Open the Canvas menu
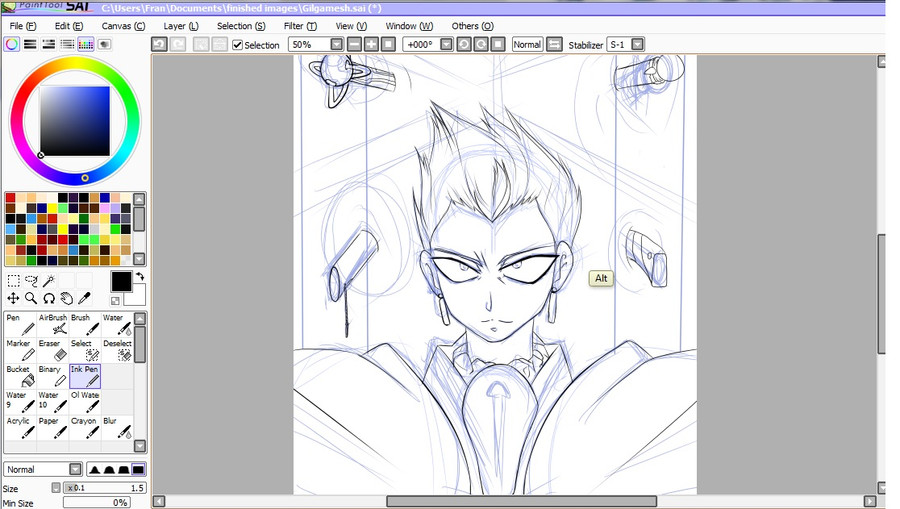Screen dimensions: 900x509 [x=123, y=26]
